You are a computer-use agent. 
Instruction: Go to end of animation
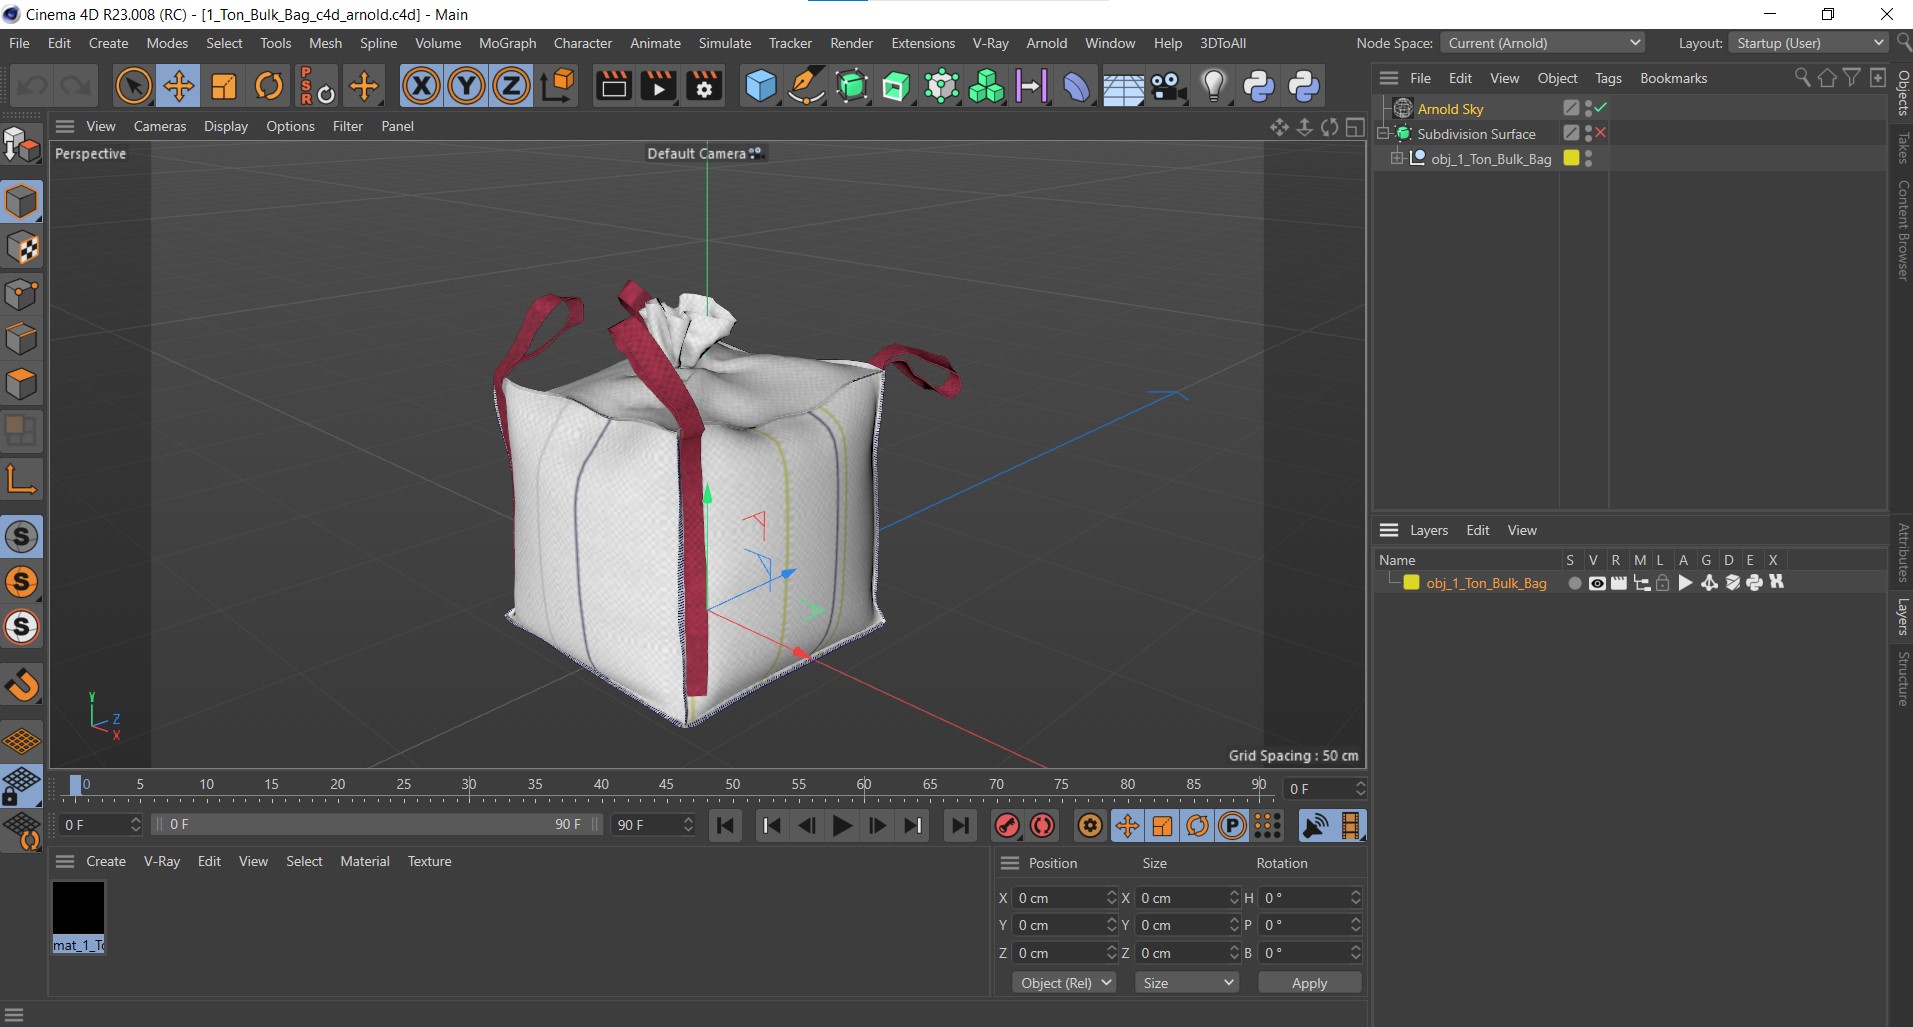(960, 825)
